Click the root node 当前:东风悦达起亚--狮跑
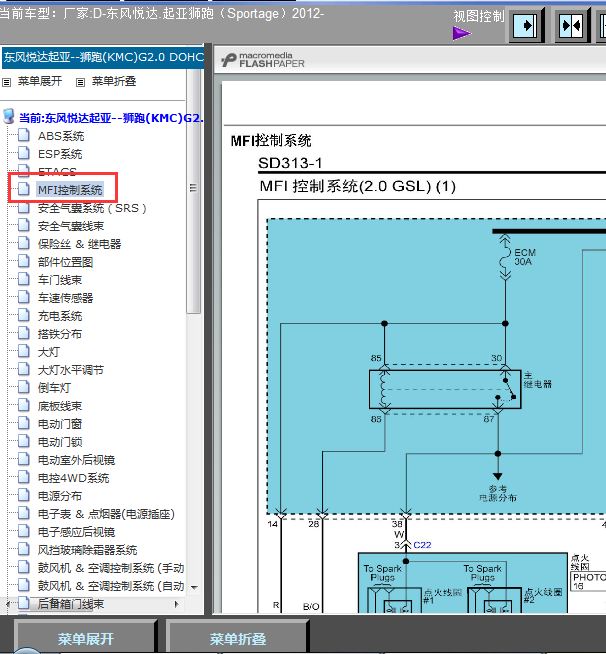Viewport: 606px width, 654px height. 111,118
